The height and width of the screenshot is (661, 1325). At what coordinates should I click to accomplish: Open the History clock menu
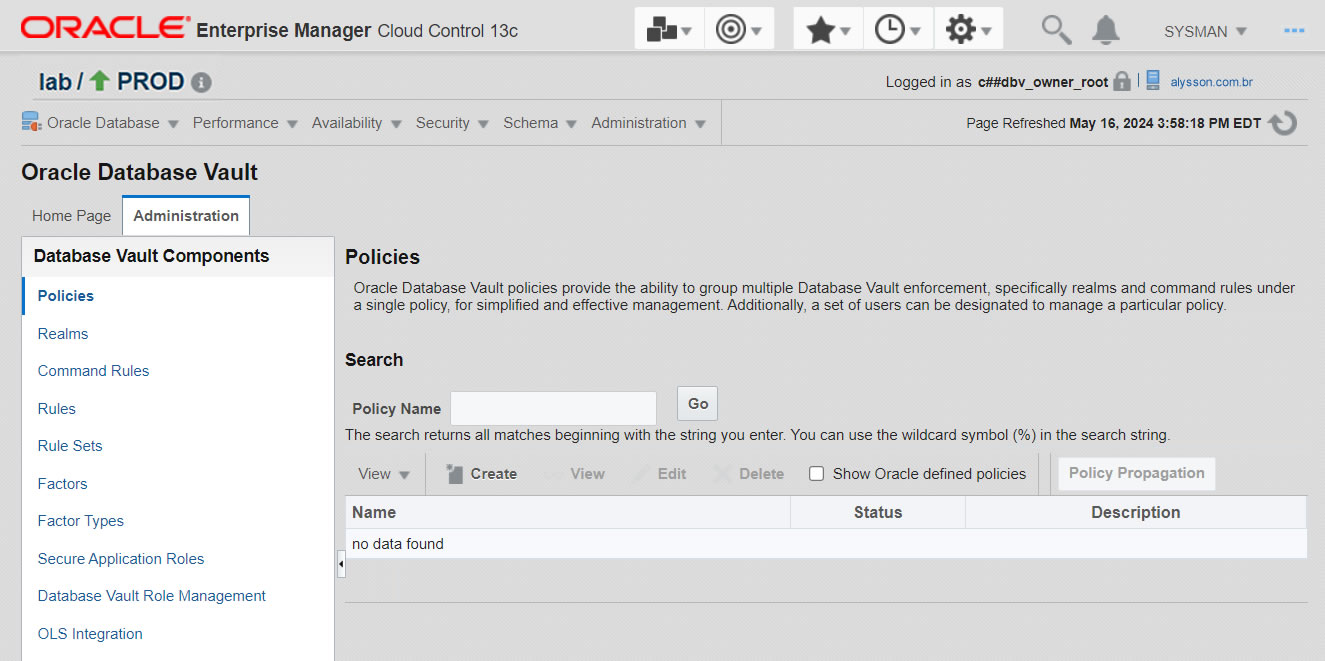tap(898, 30)
